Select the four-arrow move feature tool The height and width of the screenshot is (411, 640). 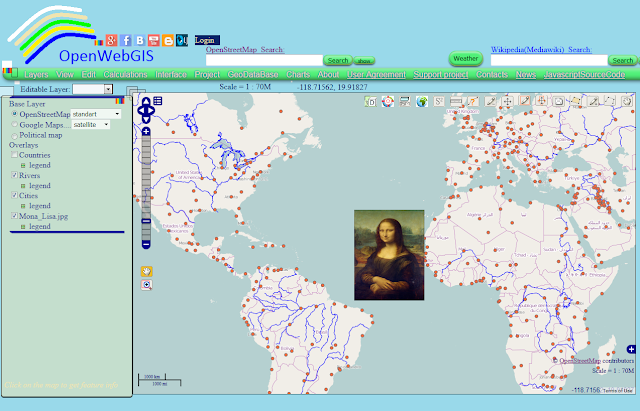(507, 101)
